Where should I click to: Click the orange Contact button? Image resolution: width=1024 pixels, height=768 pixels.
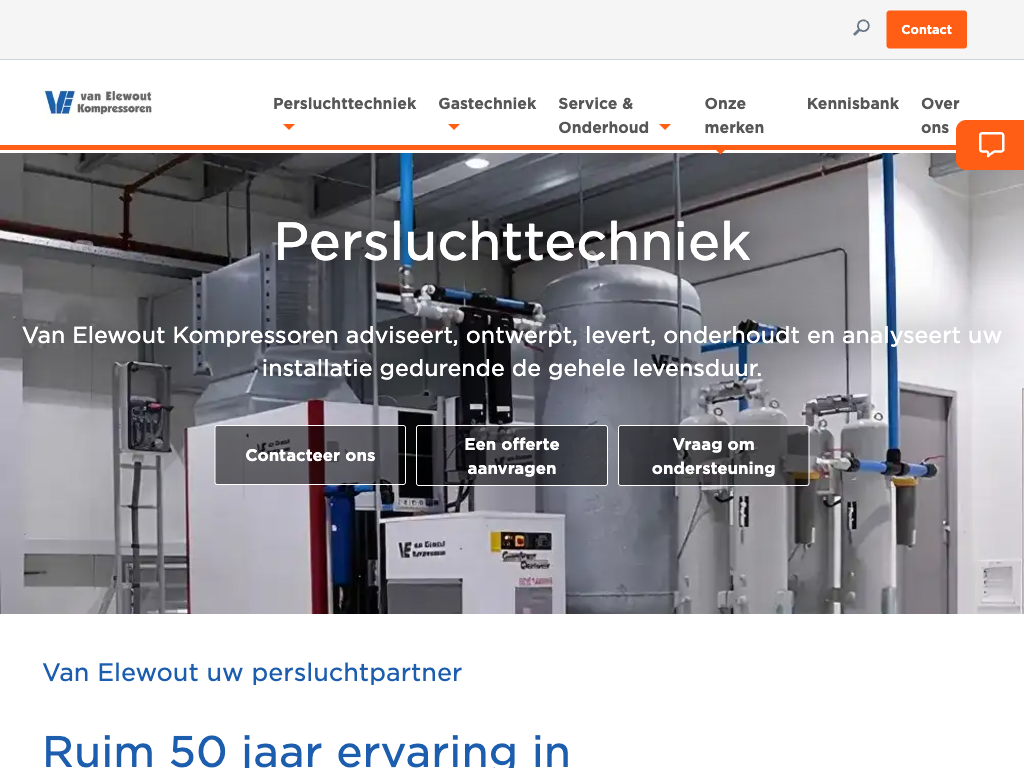pyautogui.click(x=926, y=29)
